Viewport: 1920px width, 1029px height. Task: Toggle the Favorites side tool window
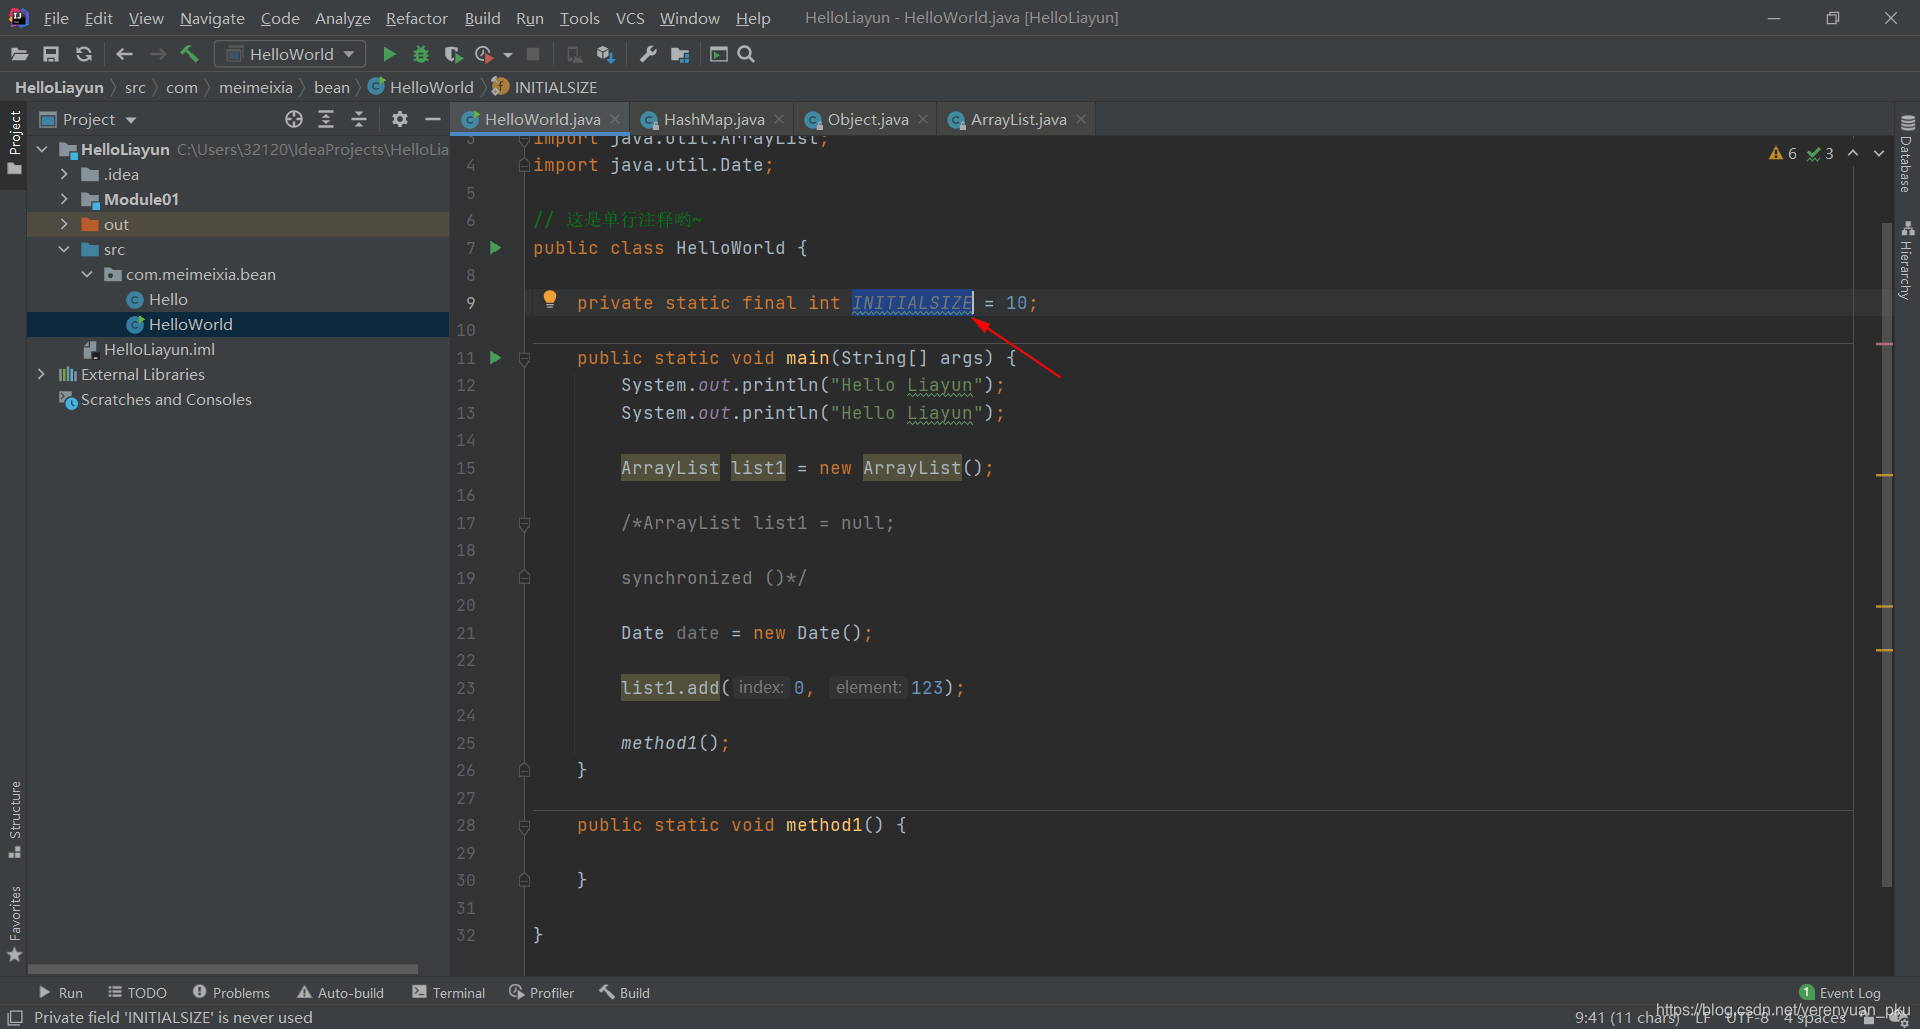tap(14, 923)
